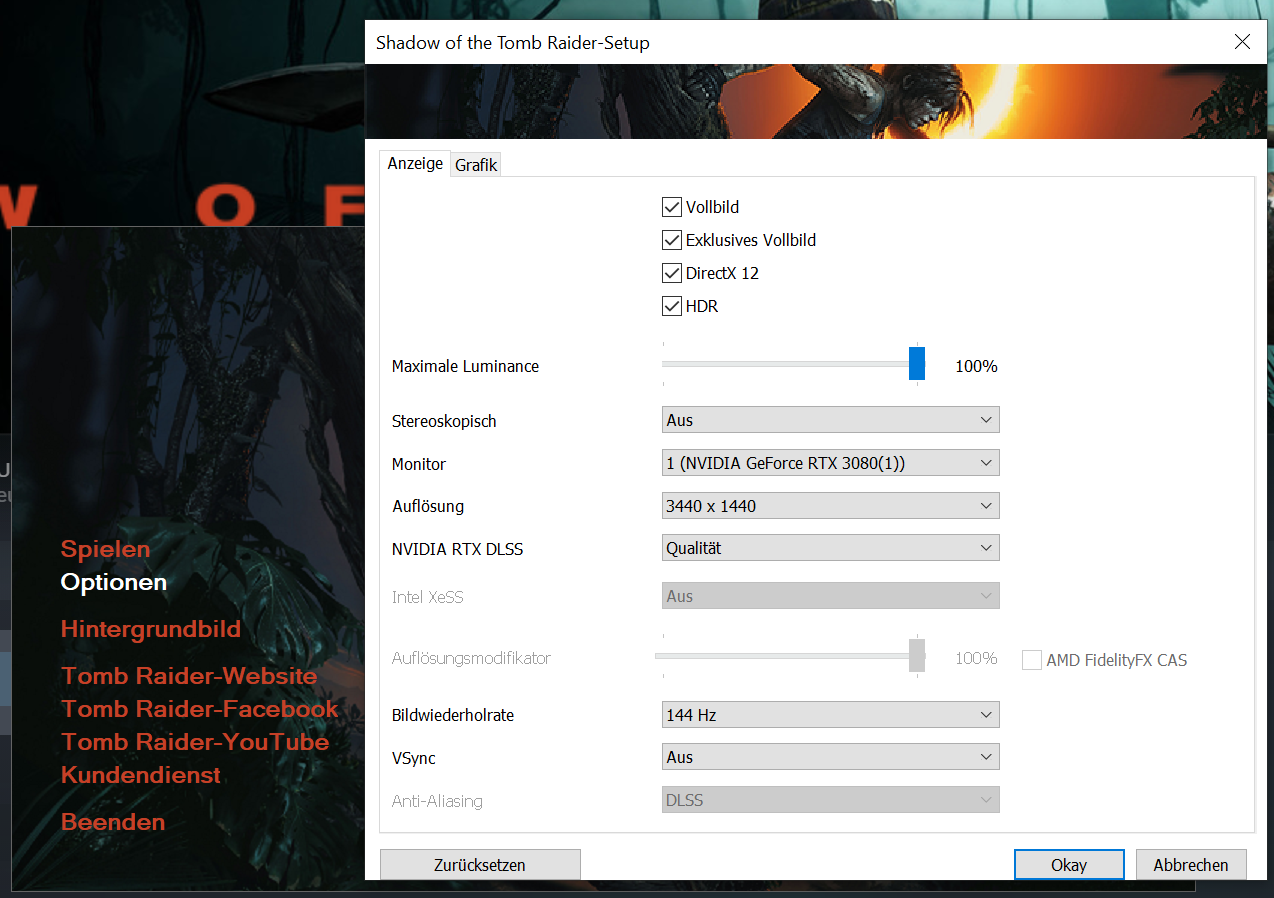Open Hintergrundbild in the launcher menu
The width and height of the screenshot is (1274, 898).
click(151, 629)
